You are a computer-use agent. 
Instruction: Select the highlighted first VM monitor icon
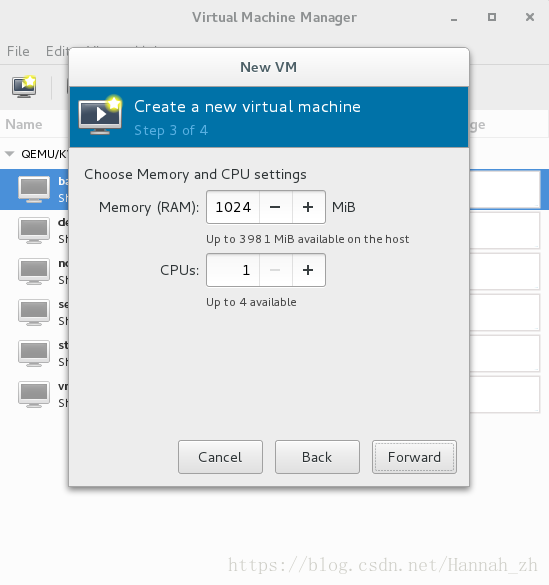(x=34, y=189)
